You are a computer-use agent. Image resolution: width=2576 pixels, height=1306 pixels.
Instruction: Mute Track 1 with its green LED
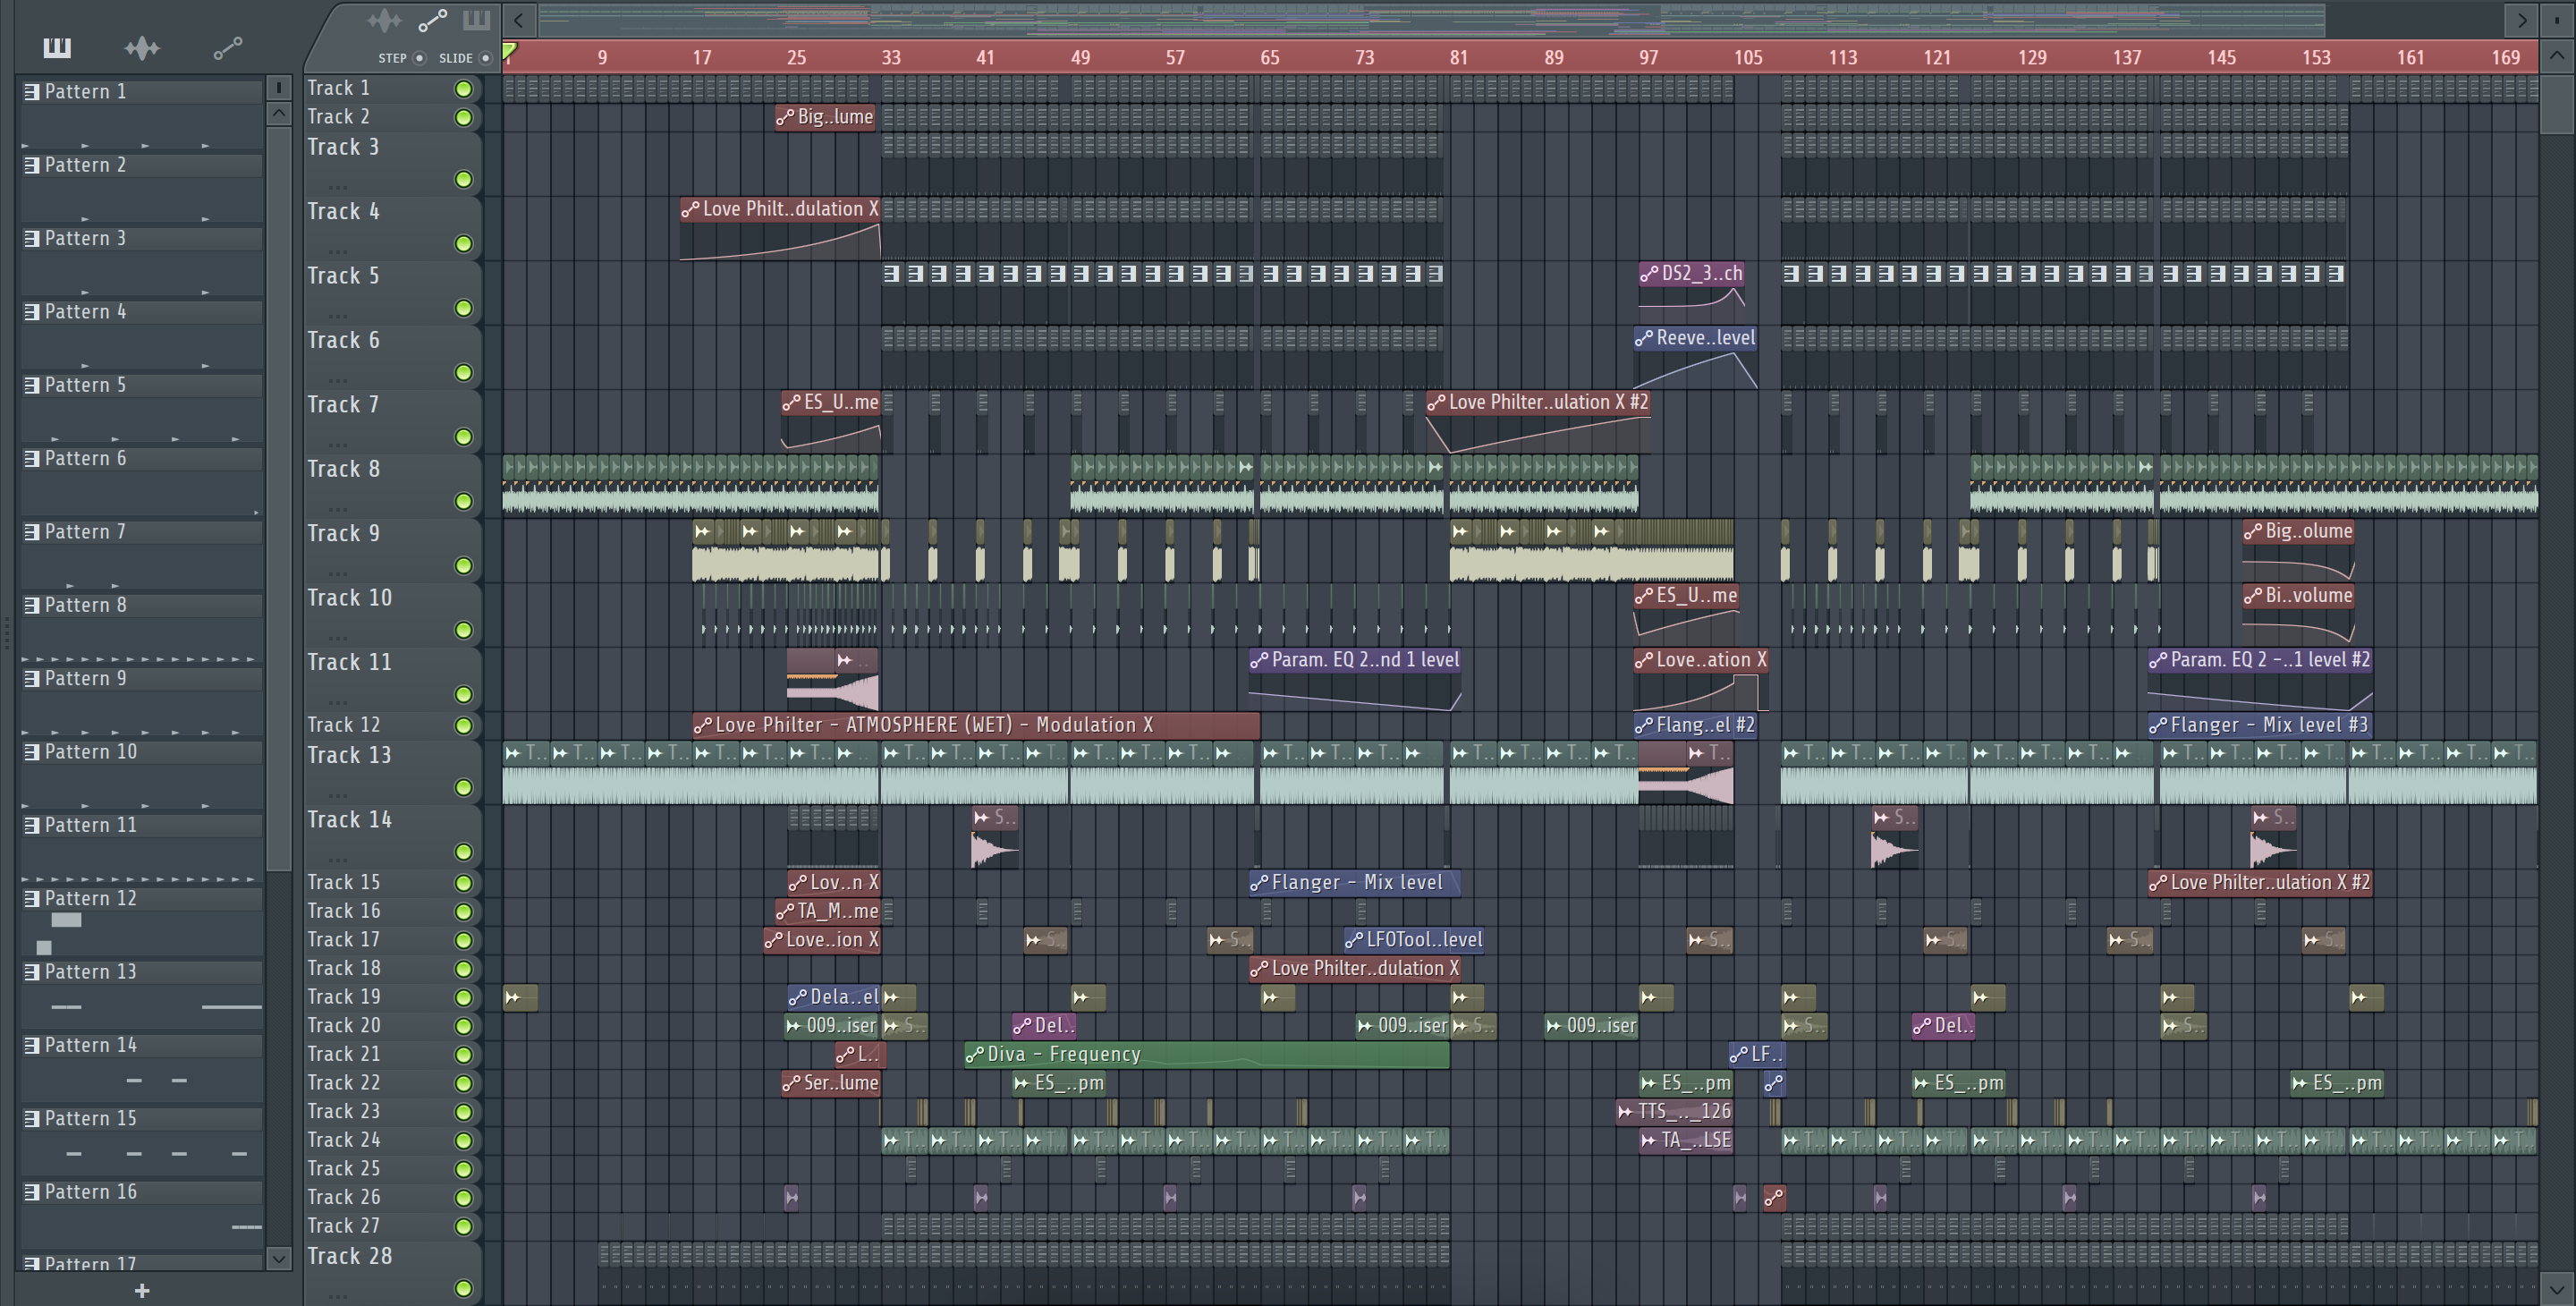(x=464, y=89)
